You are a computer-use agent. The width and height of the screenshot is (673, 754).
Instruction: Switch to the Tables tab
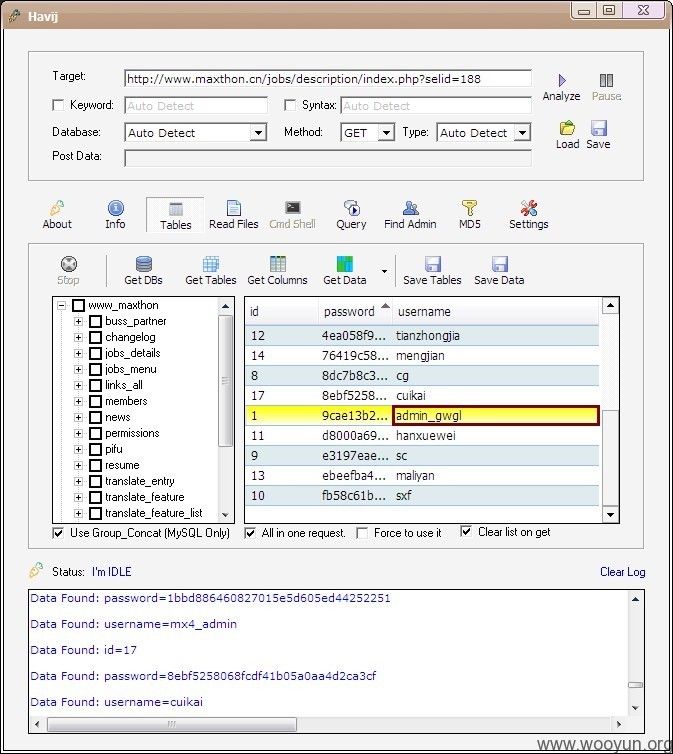175,215
